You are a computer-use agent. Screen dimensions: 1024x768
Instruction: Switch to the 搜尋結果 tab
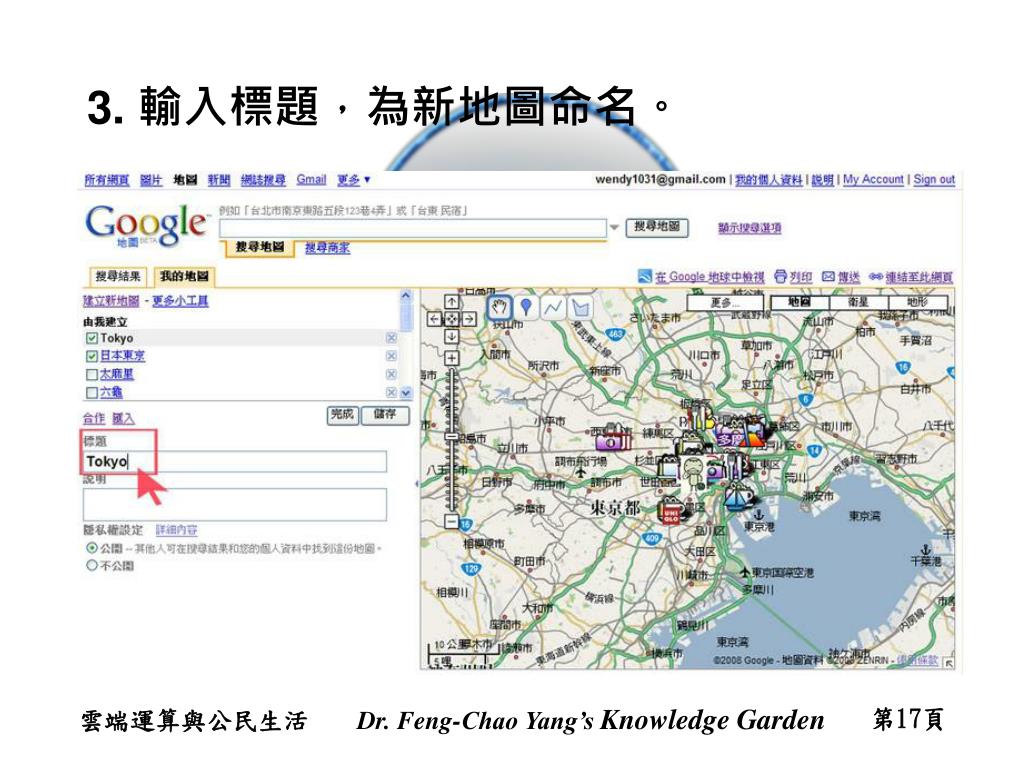118,276
